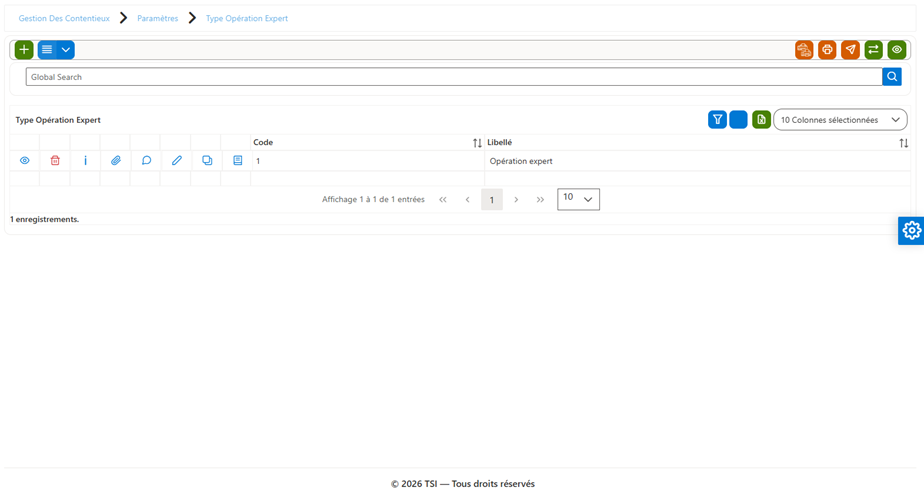Open Type Opération Expert breadcrumb link
924x494 pixels.
point(247,18)
